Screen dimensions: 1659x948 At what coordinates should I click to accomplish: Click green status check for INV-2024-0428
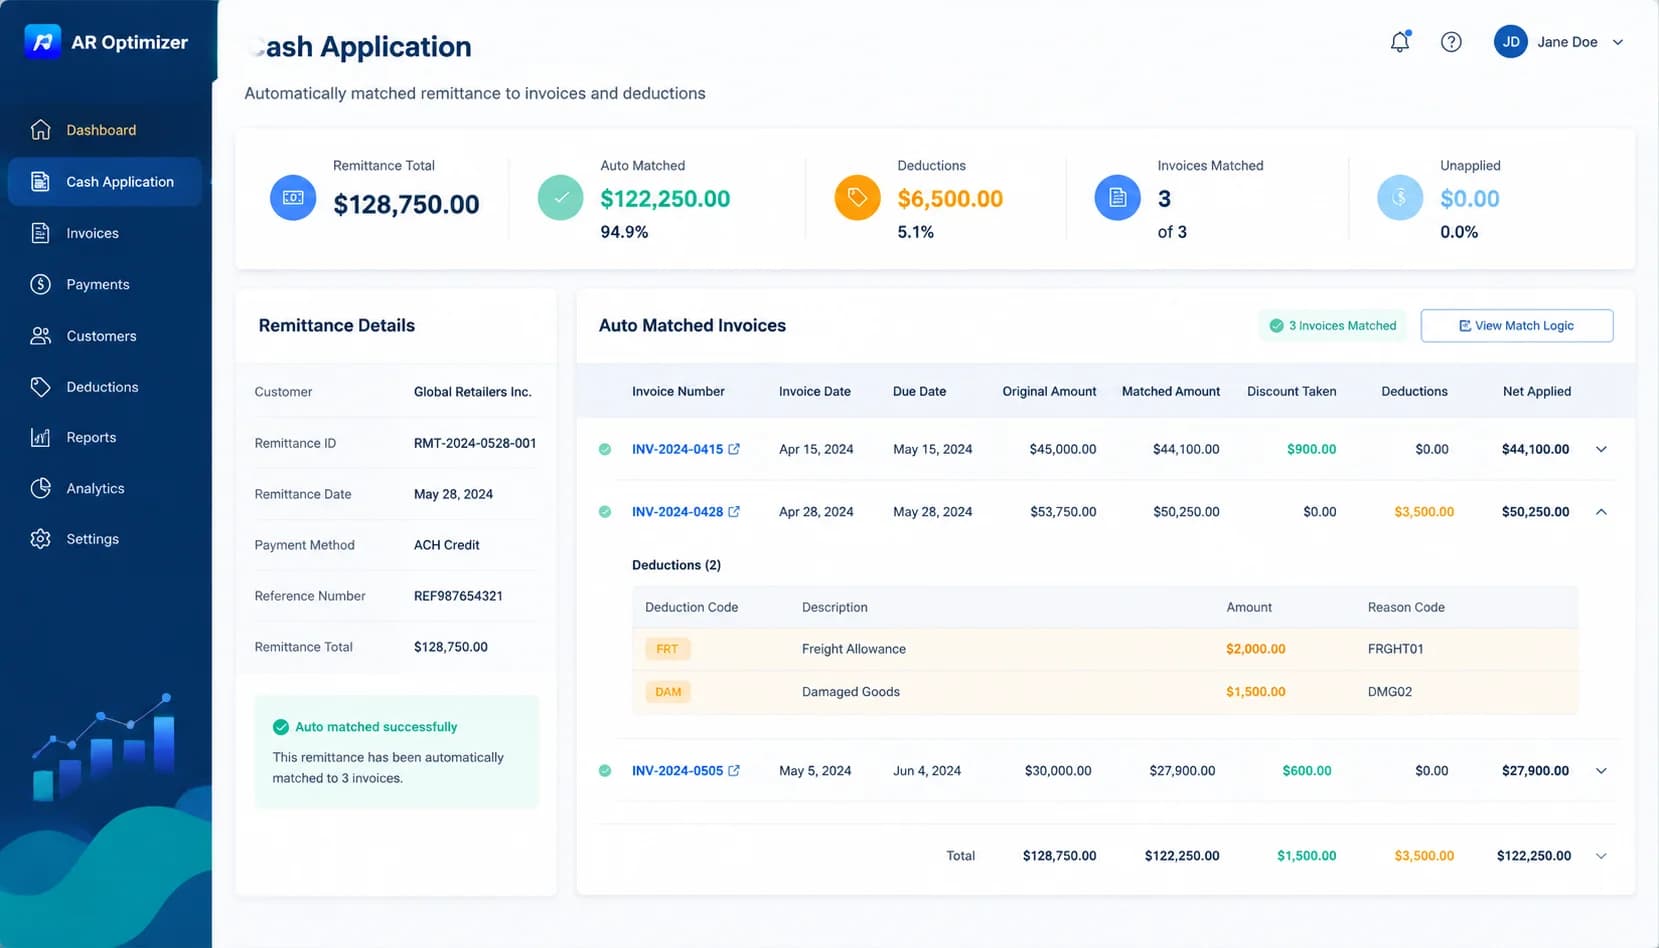click(605, 511)
